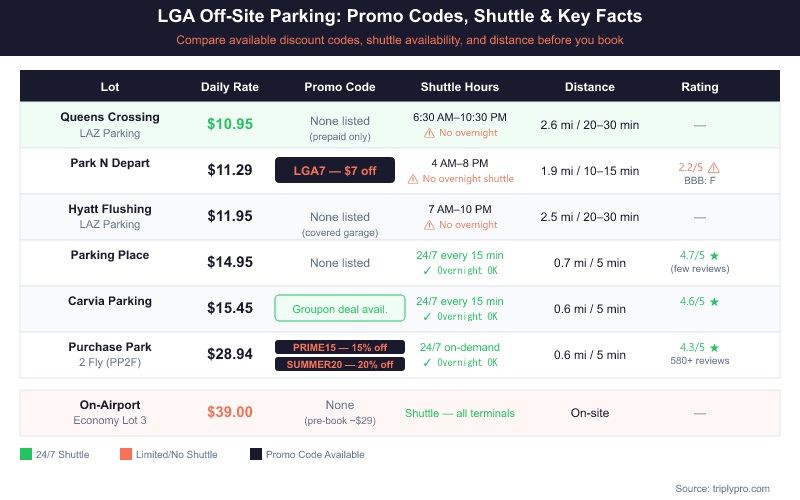Click the Overnight OK checkmark for Carvia Parking
The height and width of the screenshot is (500, 800).
[427, 317]
